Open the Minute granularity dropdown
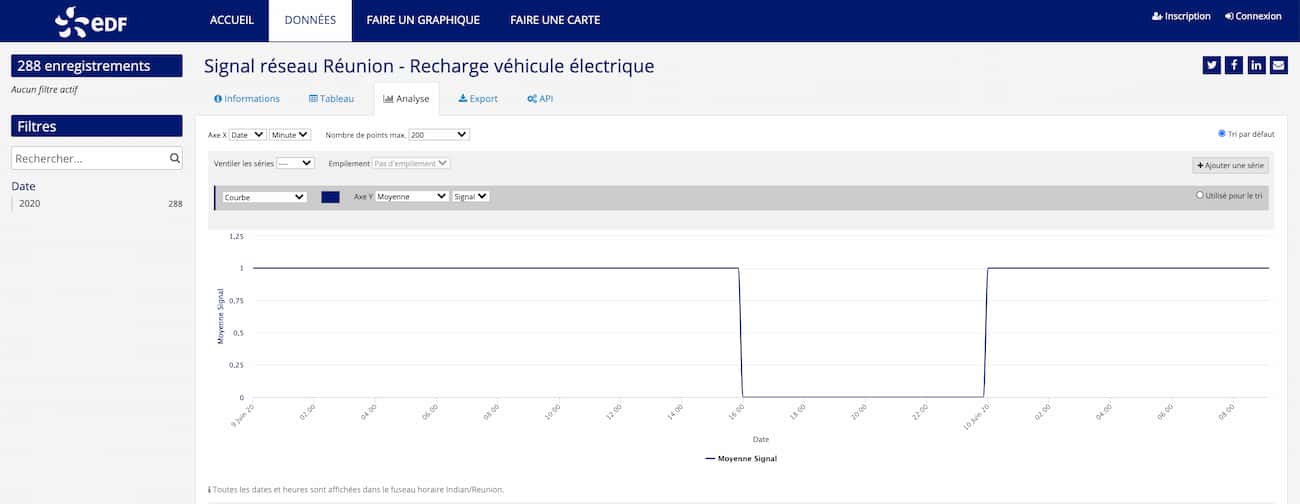The height and width of the screenshot is (504, 1300). click(x=290, y=134)
